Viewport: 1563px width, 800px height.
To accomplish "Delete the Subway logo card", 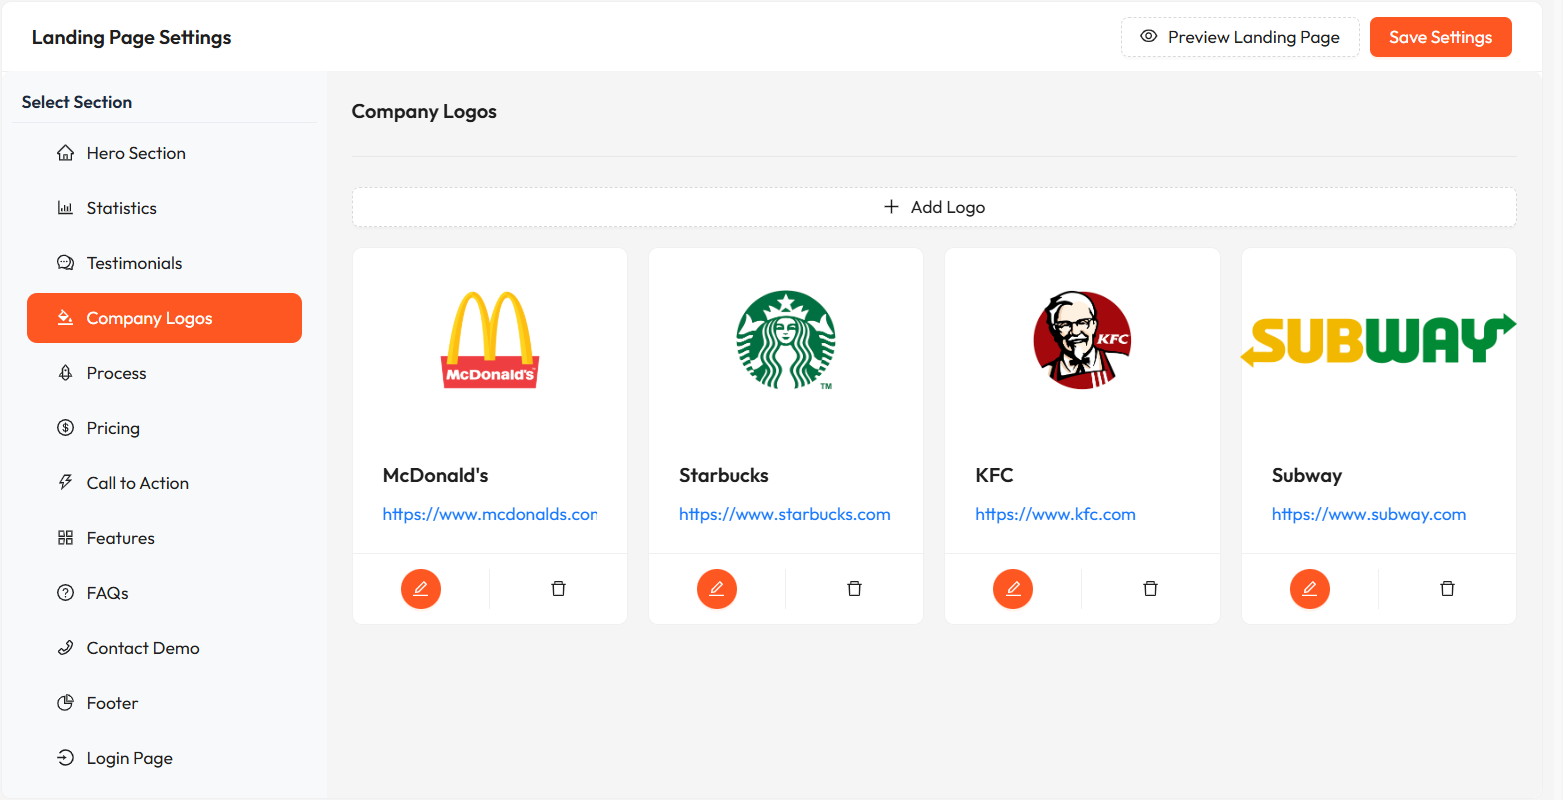I will click(1447, 589).
